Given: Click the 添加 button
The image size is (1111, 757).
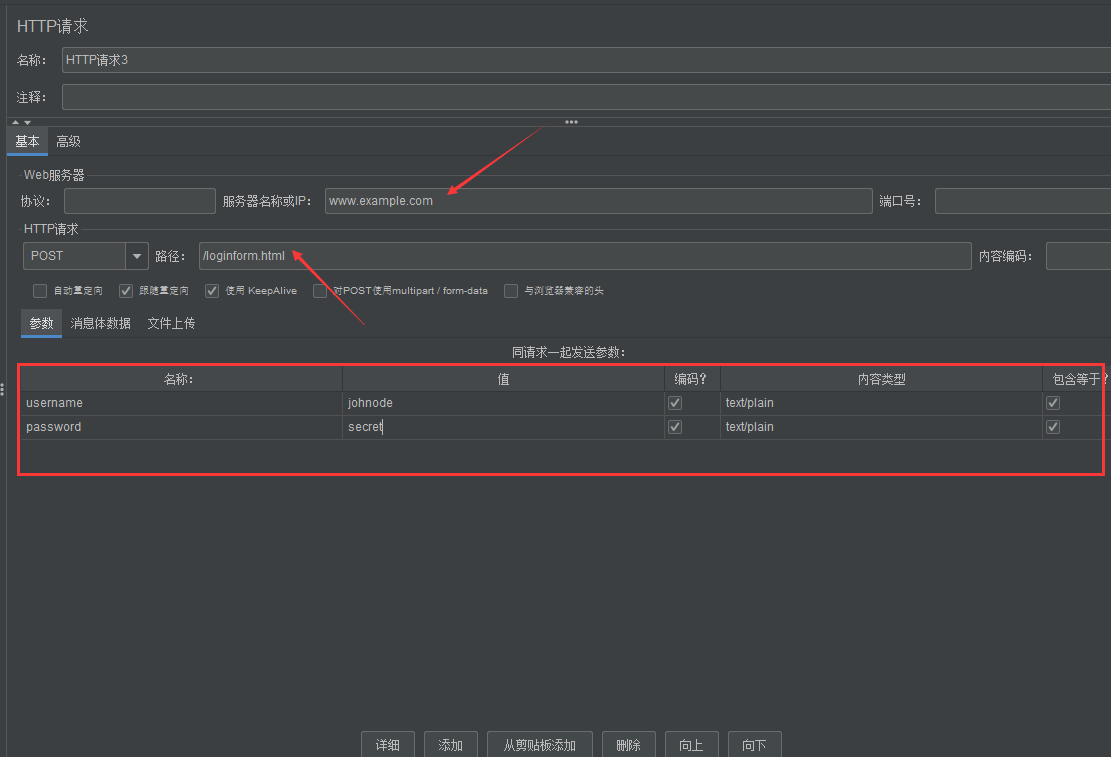Looking at the screenshot, I should click(451, 745).
